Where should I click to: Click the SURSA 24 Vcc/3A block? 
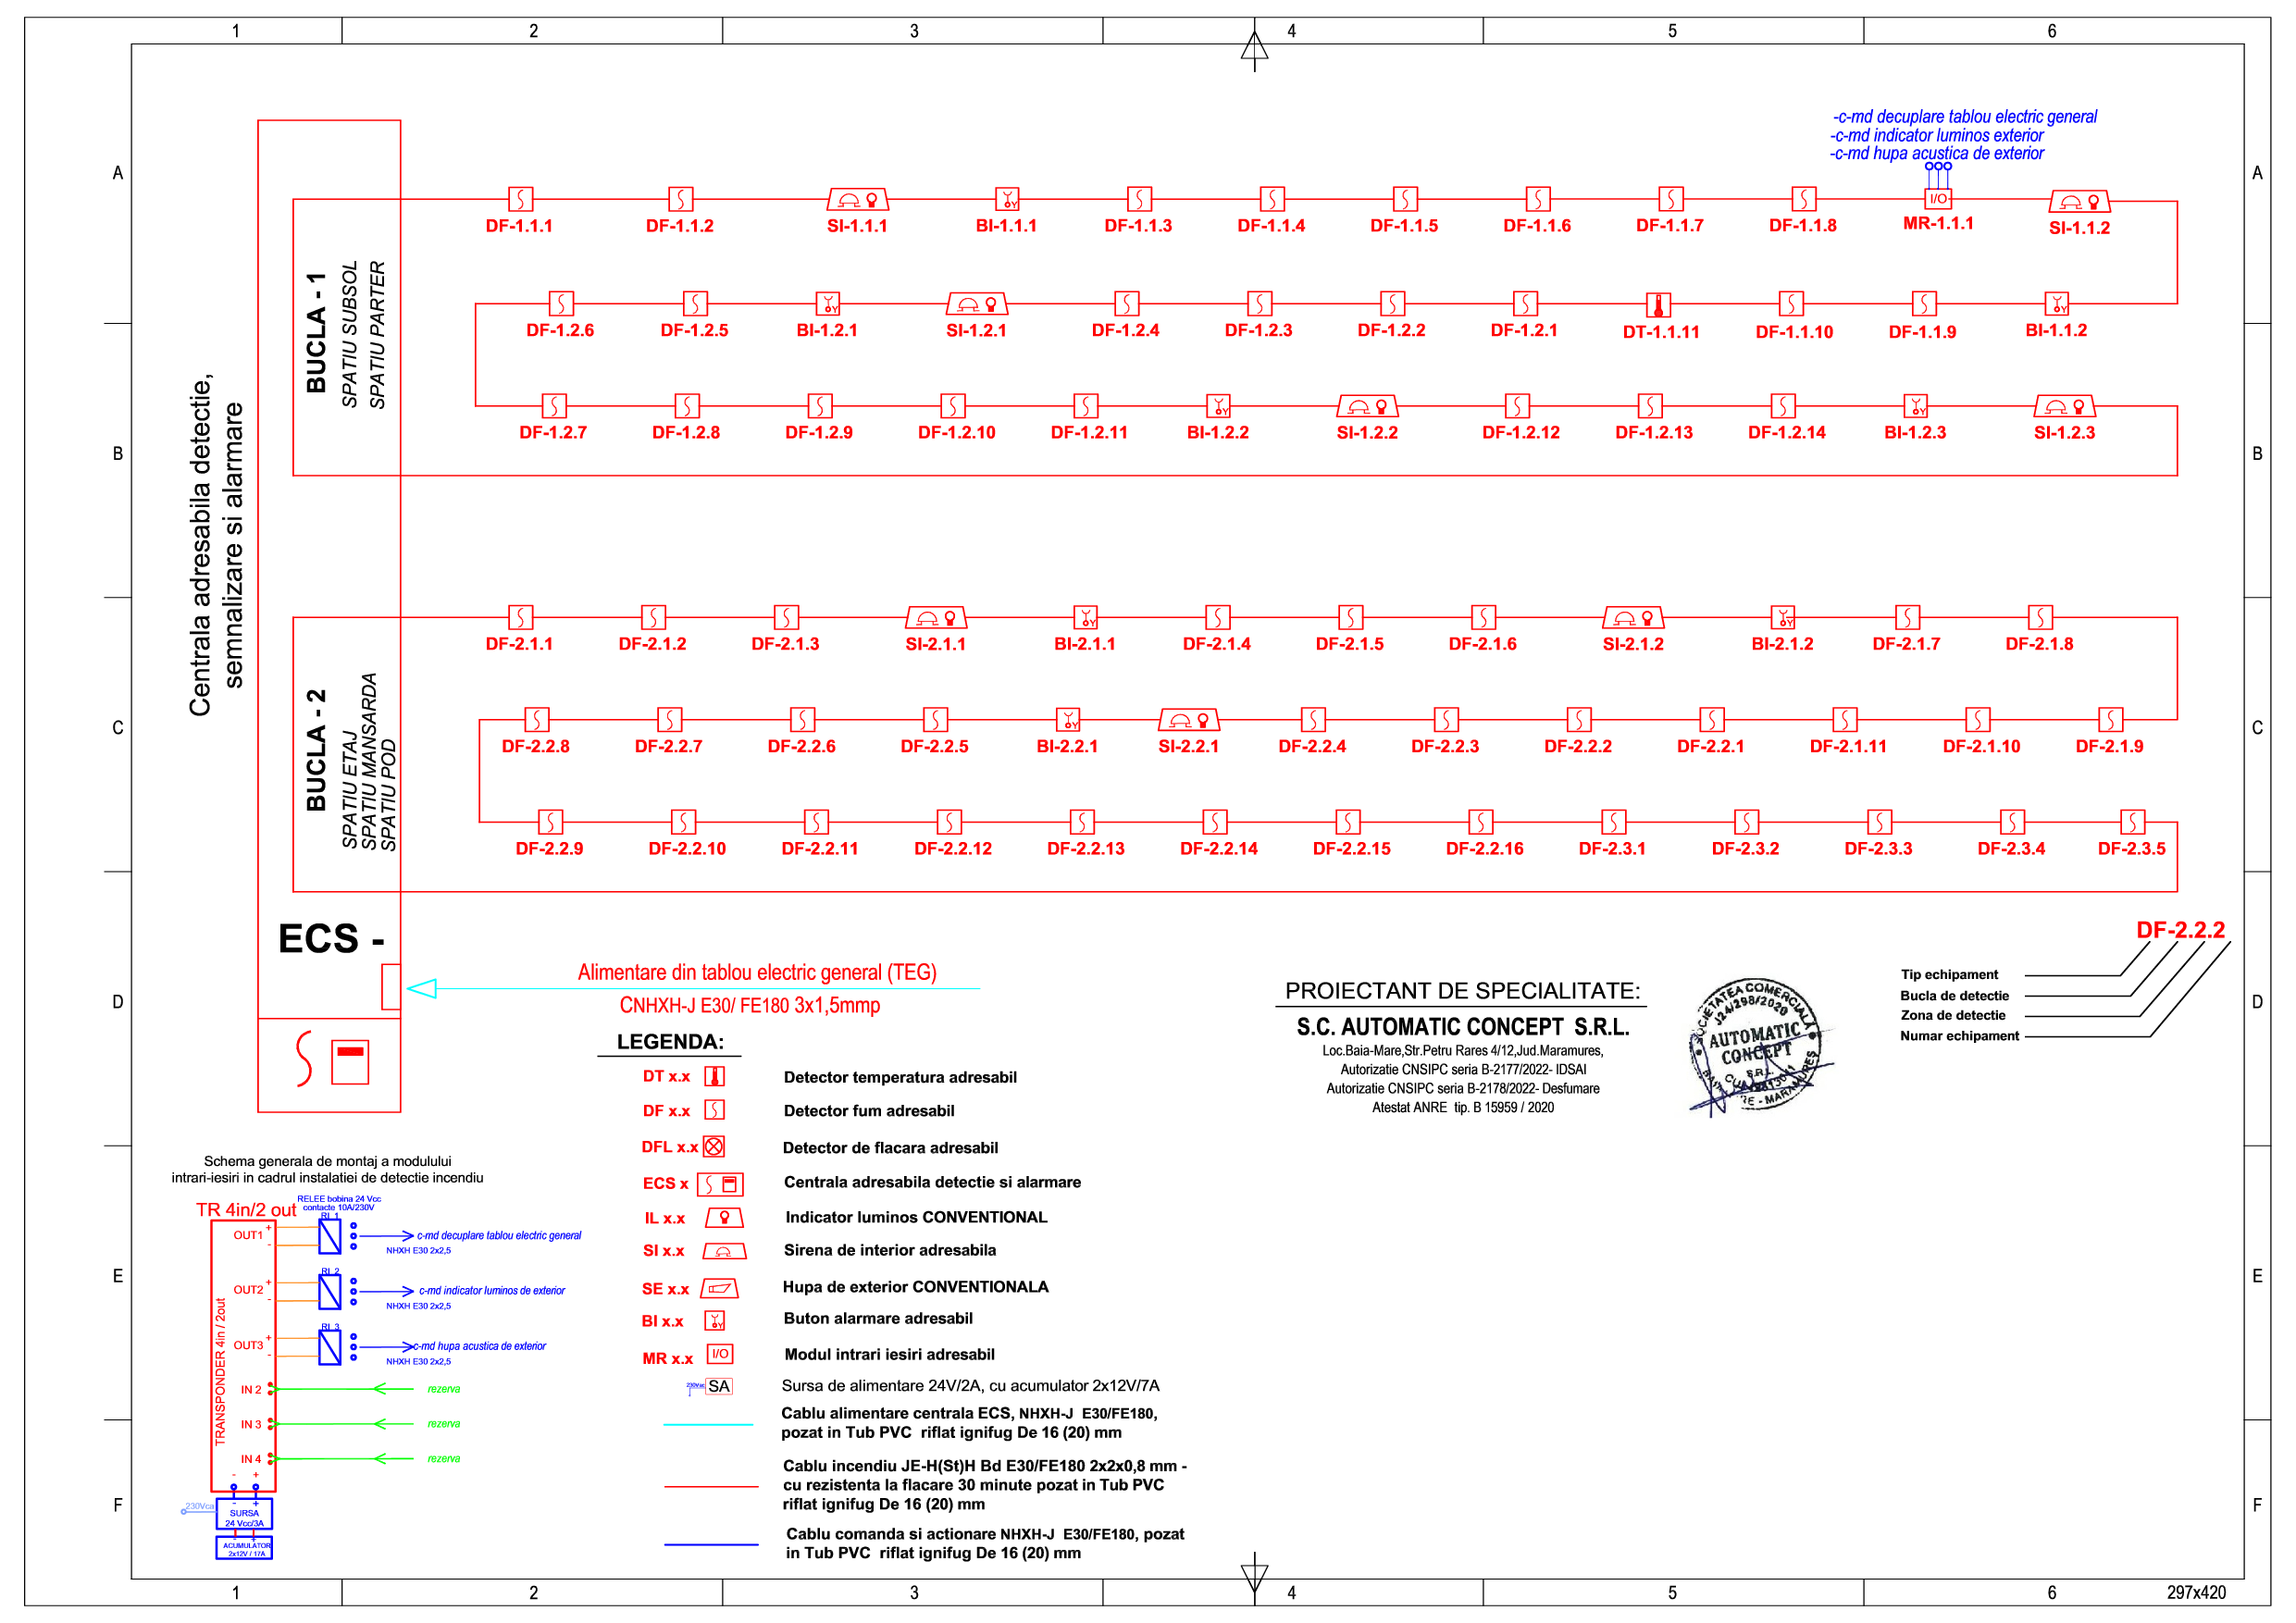tap(244, 1514)
